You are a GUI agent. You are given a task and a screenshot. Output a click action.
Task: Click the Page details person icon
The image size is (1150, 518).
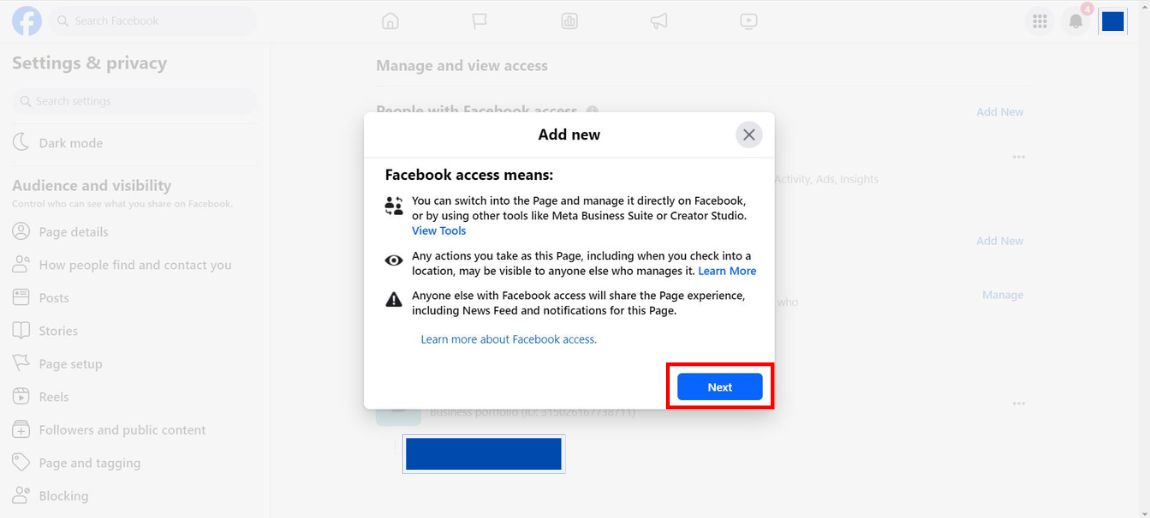coord(21,232)
